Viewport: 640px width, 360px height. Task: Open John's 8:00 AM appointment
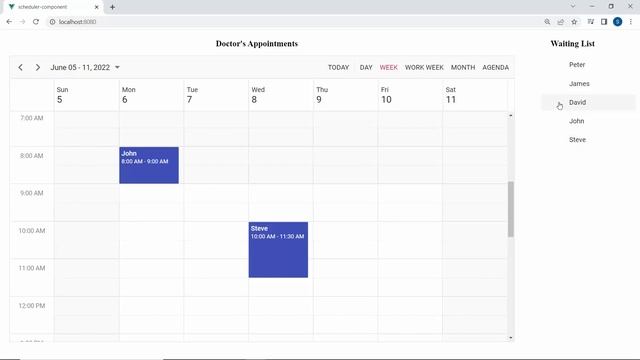(149, 165)
